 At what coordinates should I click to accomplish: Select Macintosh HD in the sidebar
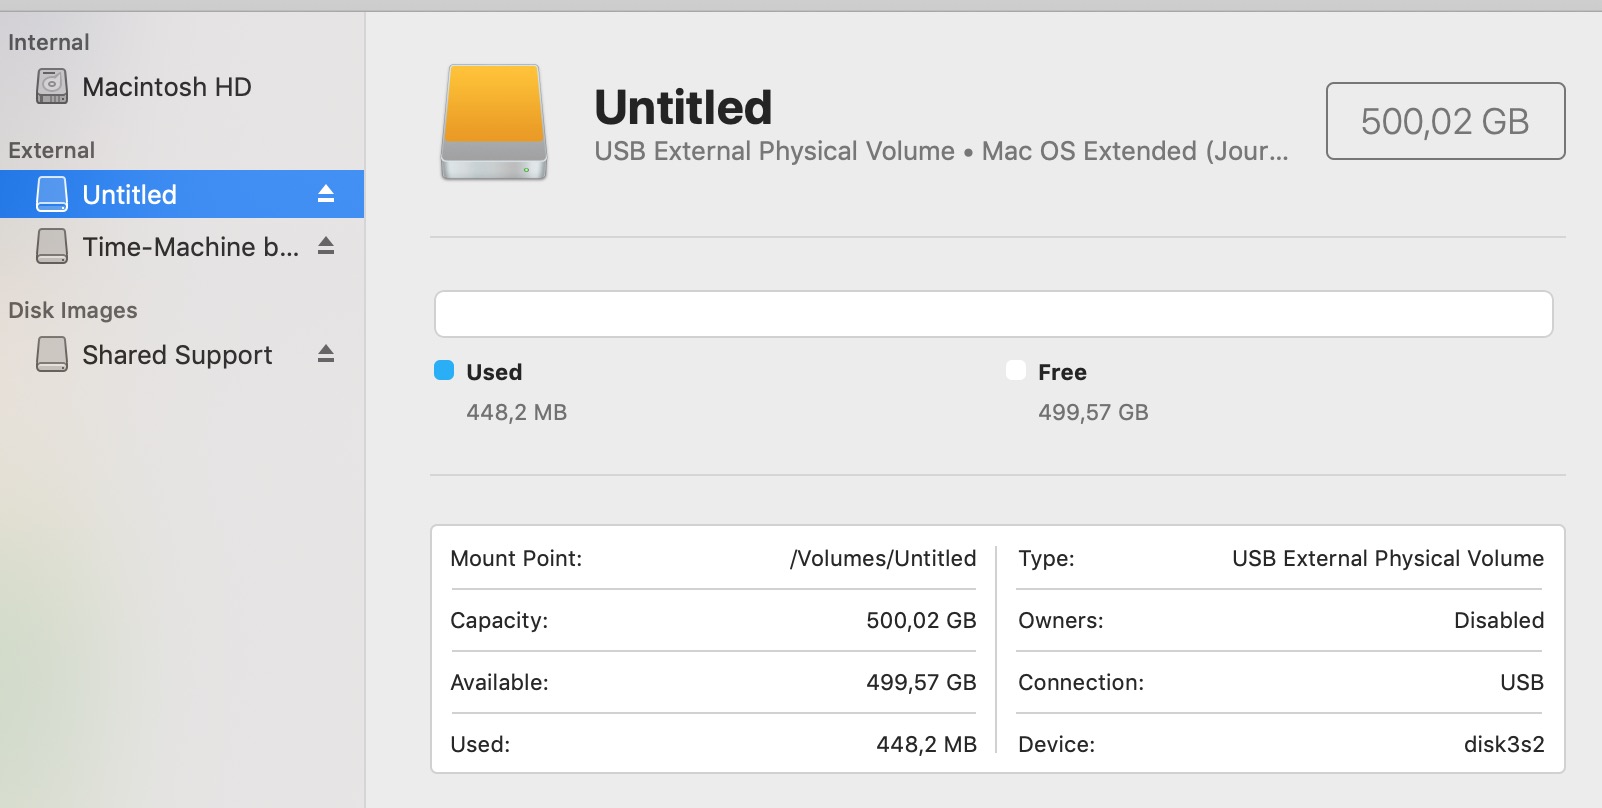point(166,87)
